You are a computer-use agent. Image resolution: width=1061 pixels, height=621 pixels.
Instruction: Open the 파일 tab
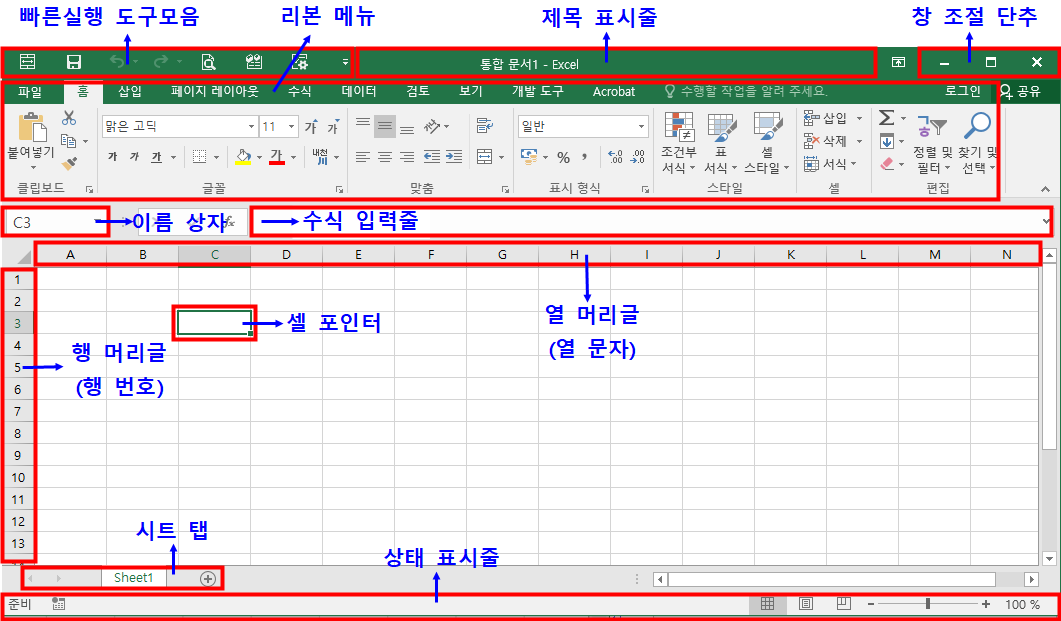[30, 92]
